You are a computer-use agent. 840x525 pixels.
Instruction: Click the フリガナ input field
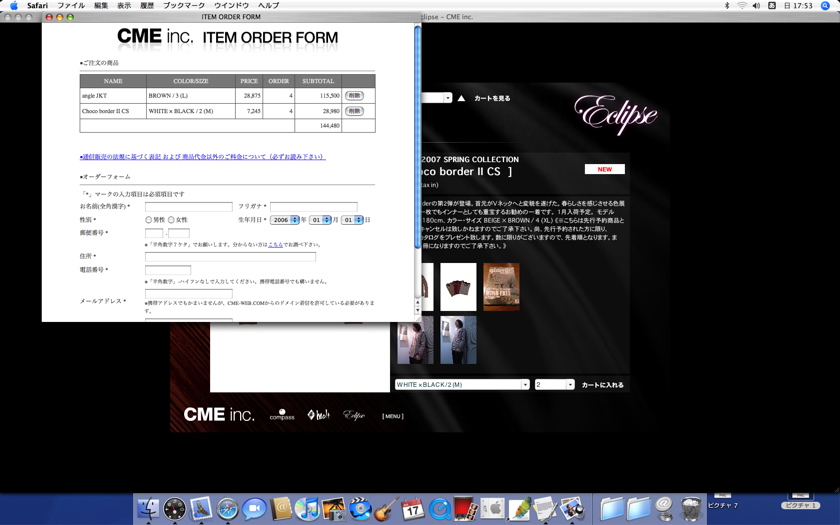(313, 207)
